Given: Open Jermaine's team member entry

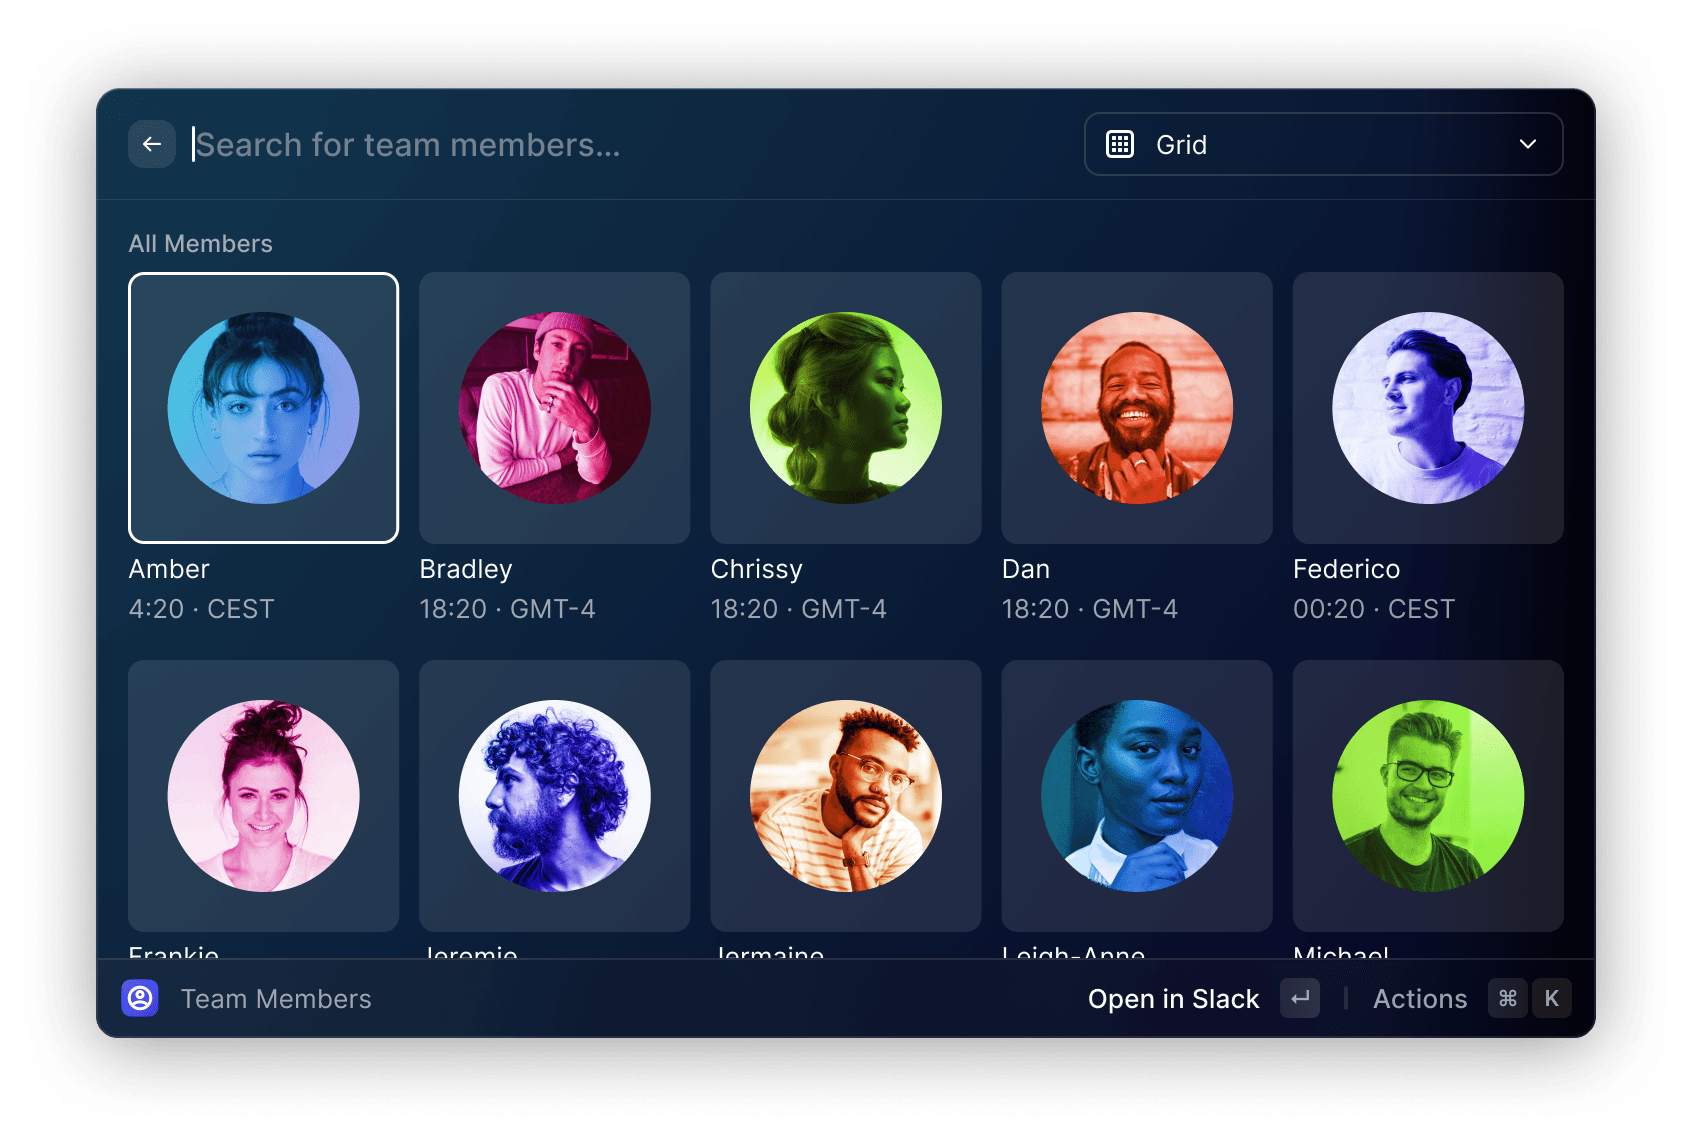Looking at the screenshot, I should coord(845,795).
